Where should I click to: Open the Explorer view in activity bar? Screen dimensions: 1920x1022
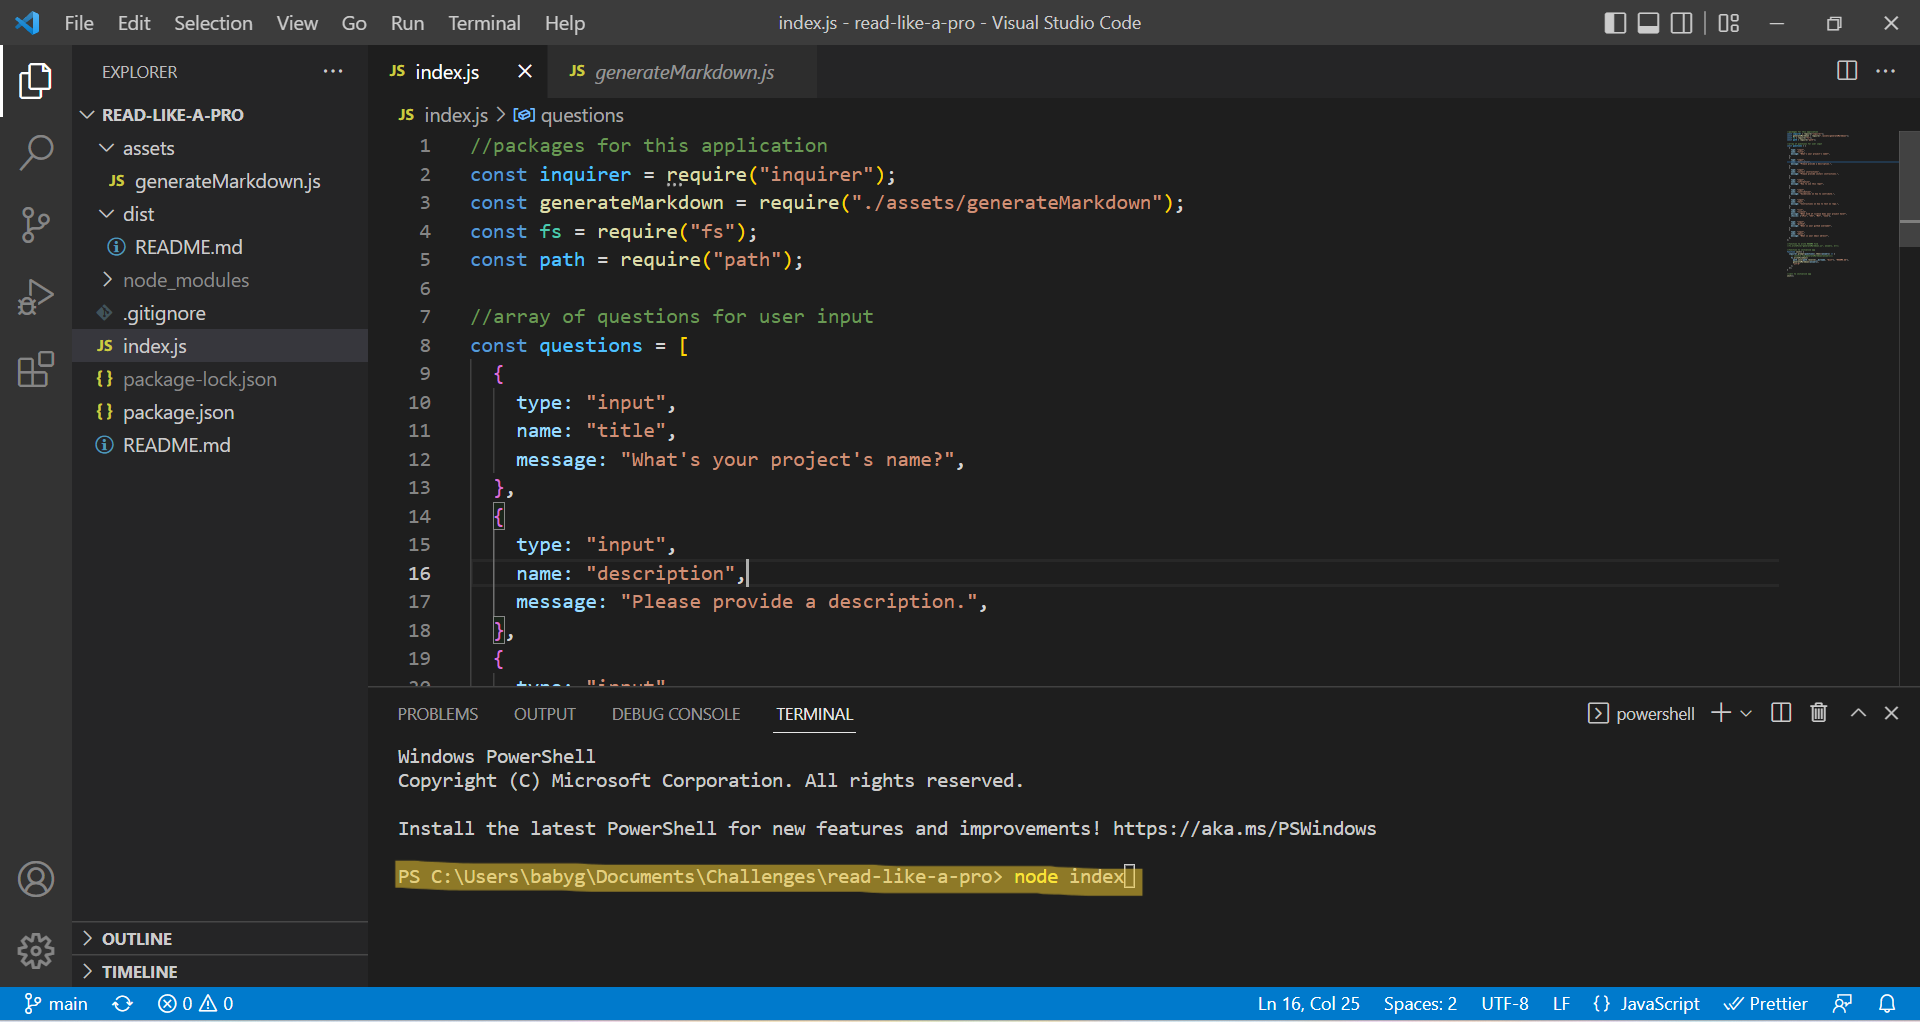(x=36, y=81)
